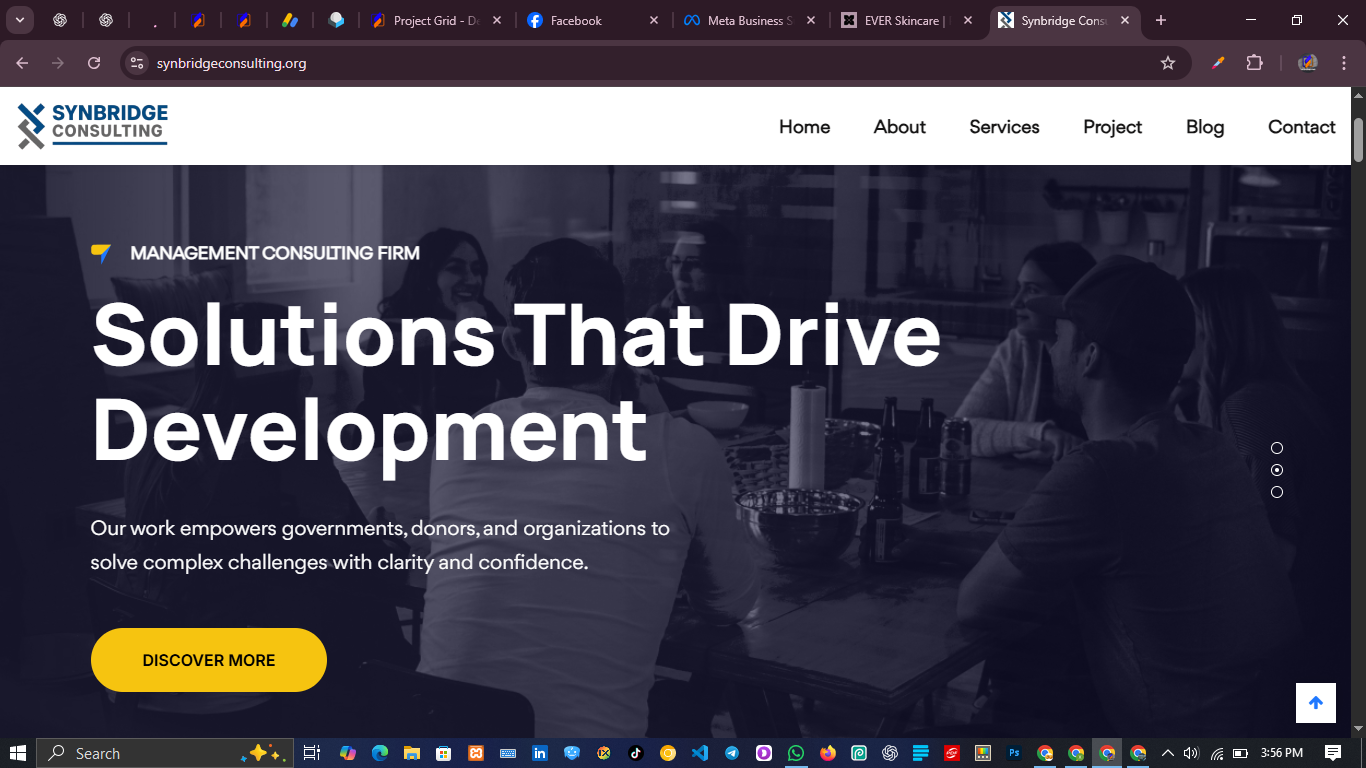1366x768 pixels.
Task: Open the Chrome extensions puzzle icon
Action: (x=1254, y=62)
